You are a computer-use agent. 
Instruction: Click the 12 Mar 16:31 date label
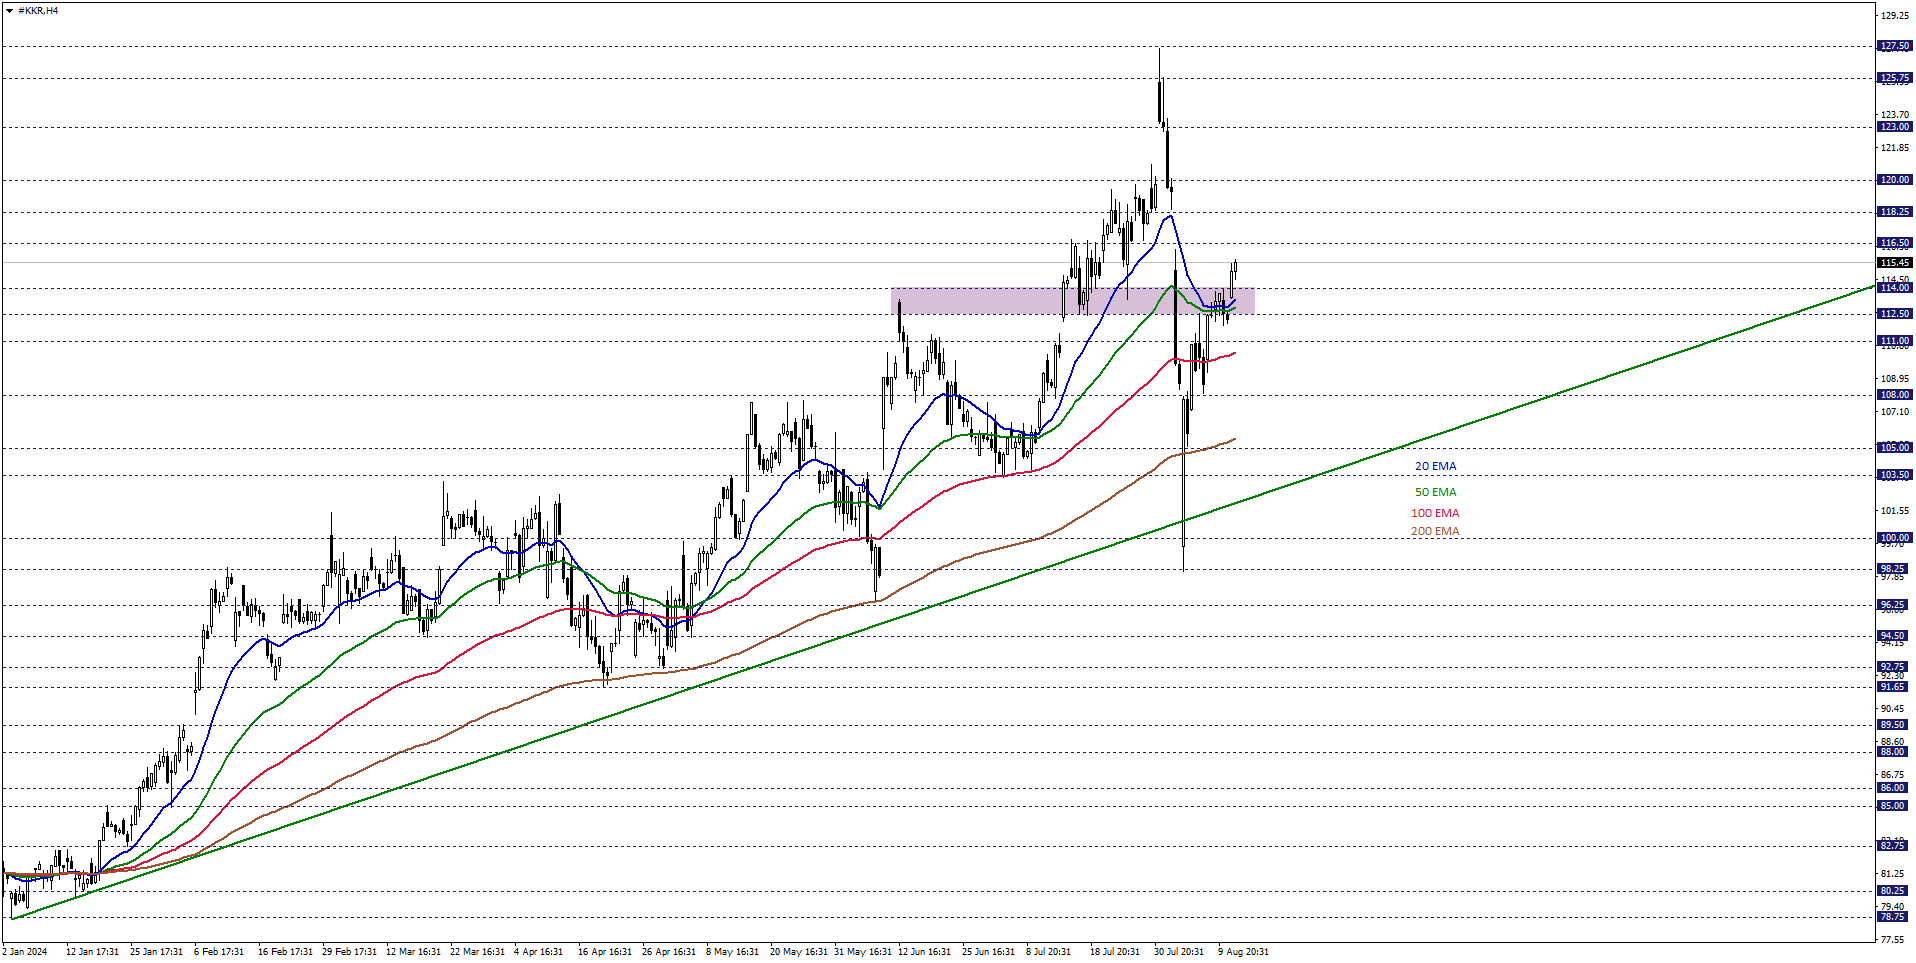[x=413, y=952]
